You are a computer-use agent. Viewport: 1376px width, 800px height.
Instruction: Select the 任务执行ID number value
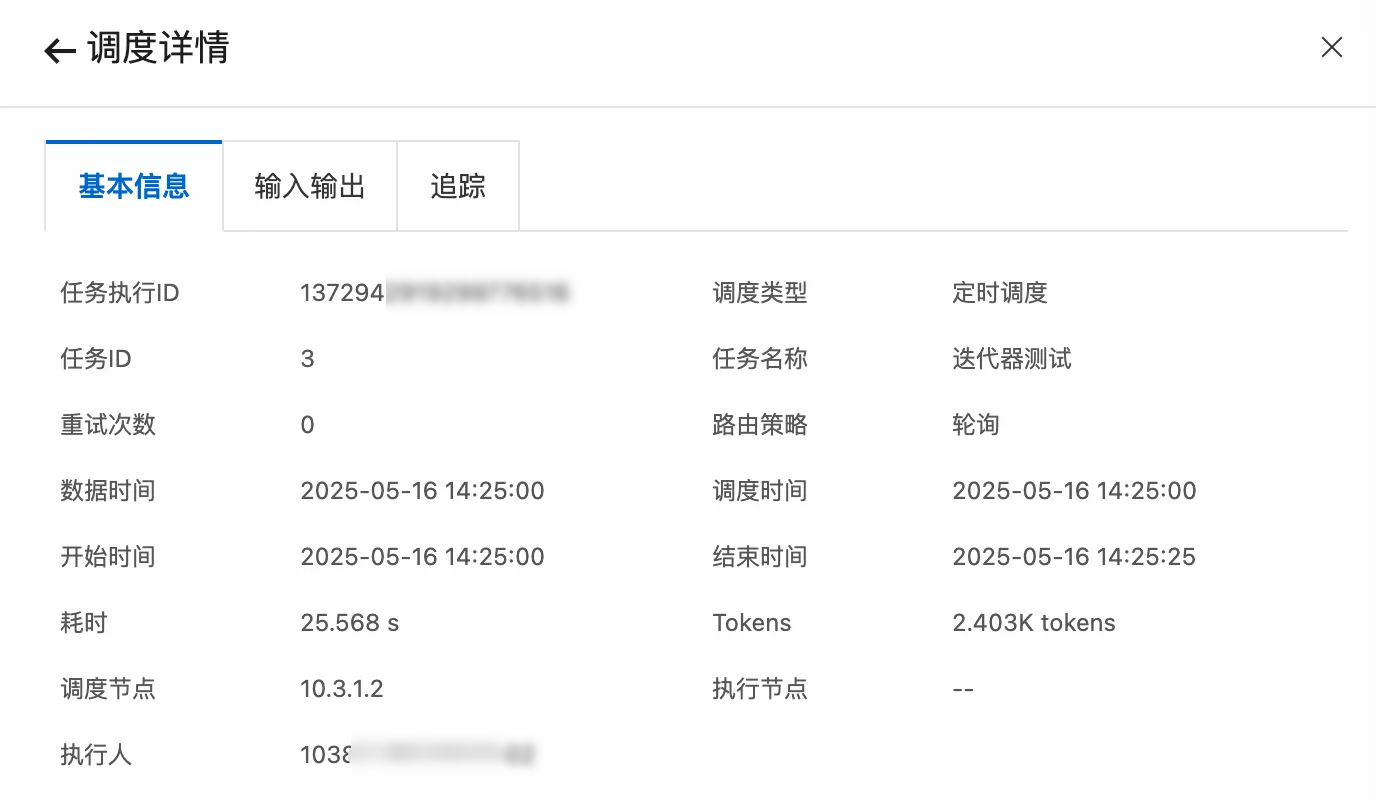(x=435, y=293)
